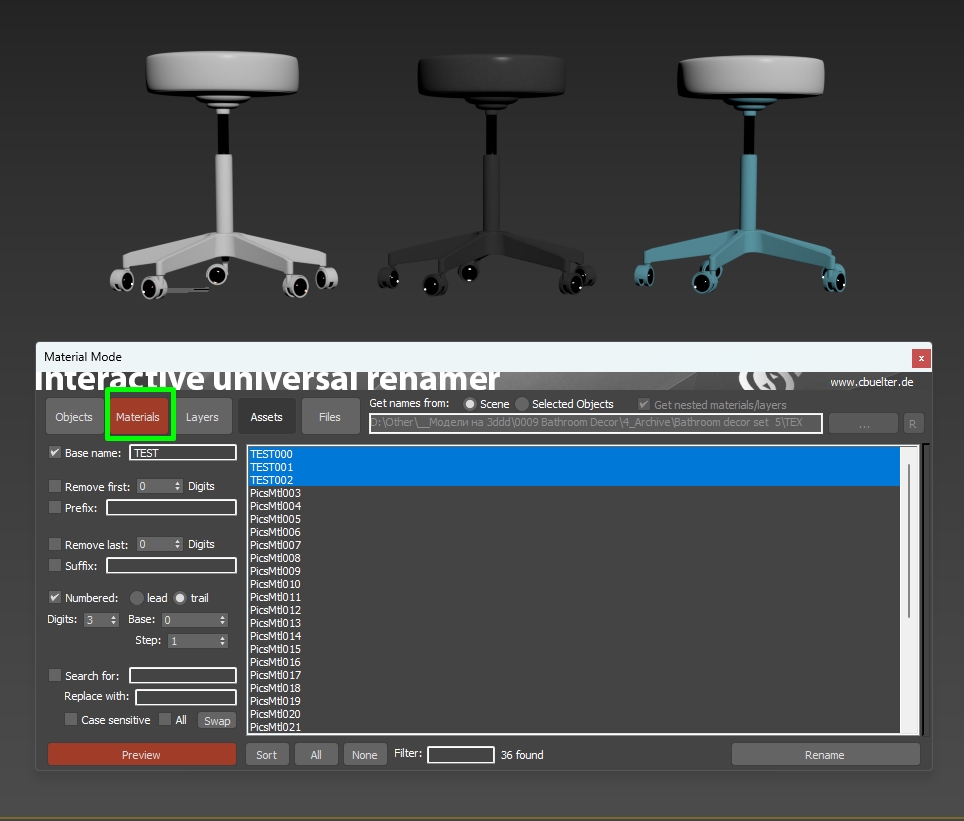The image size is (964, 821).
Task: Click the All selection button
Action: pos(316,755)
